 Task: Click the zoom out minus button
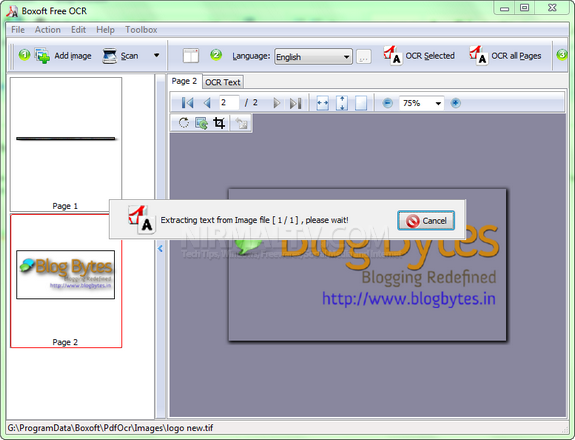point(387,103)
